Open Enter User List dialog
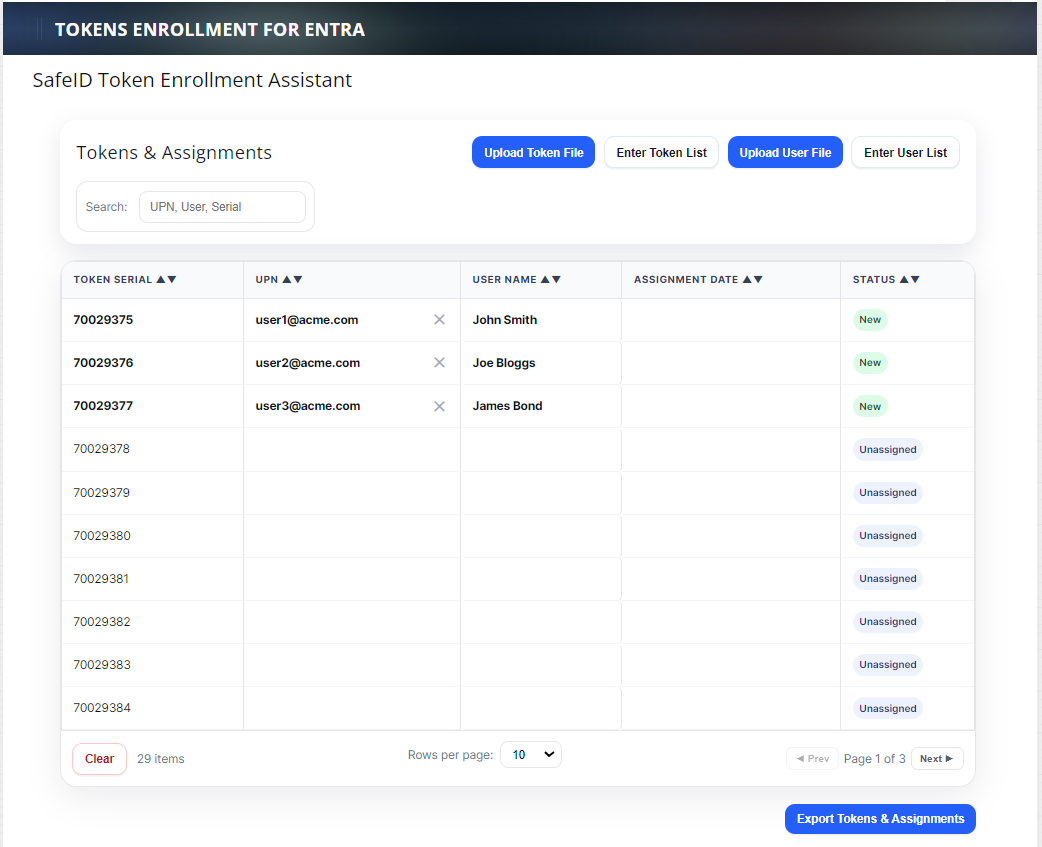The width and height of the screenshot is (1042, 847). point(905,153)
